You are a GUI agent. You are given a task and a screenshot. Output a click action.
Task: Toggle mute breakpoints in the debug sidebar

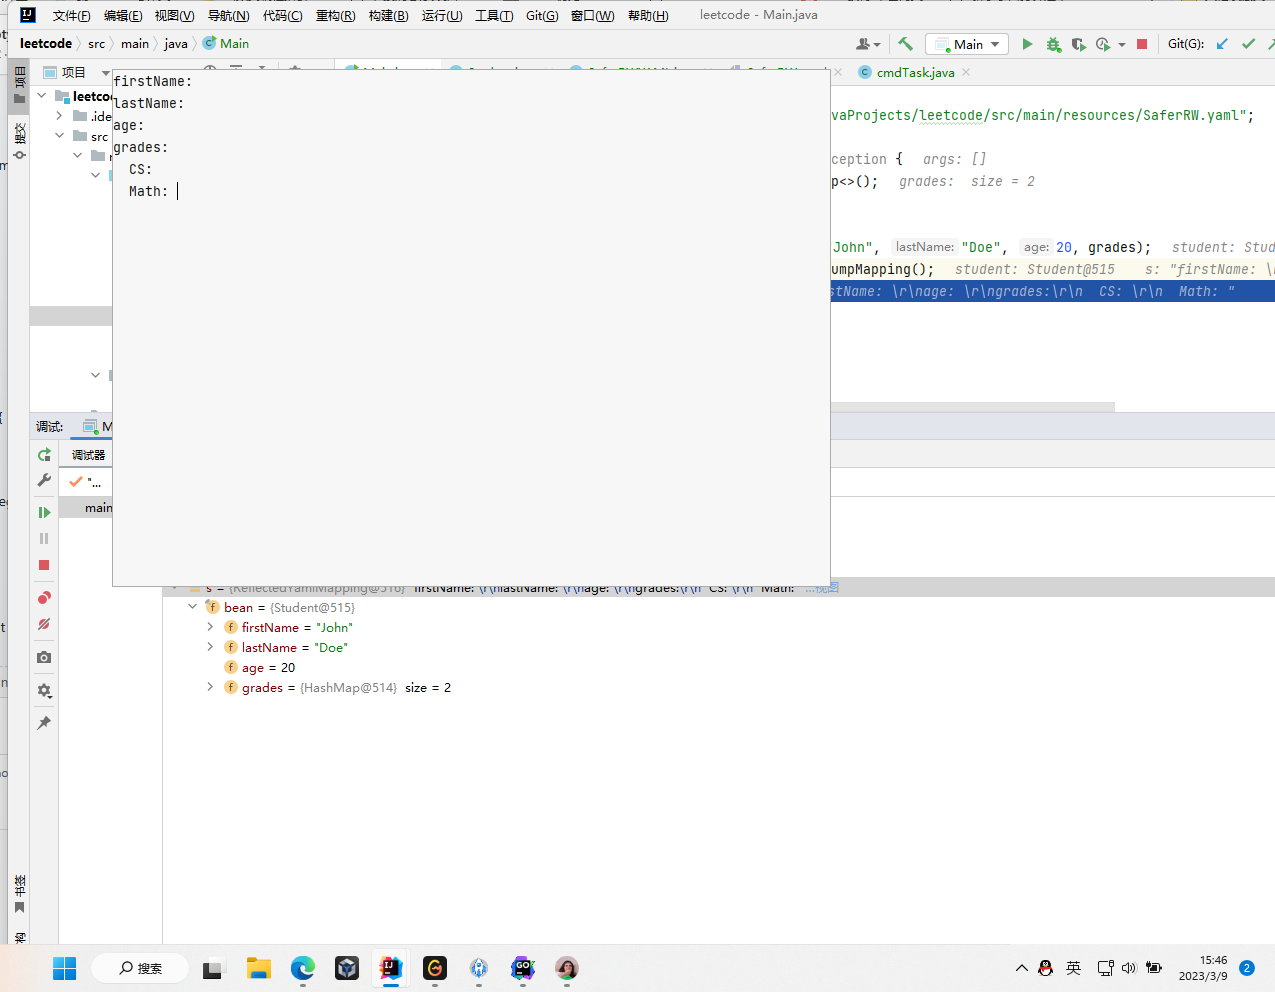pyautogui.click(x=44, y=624)
